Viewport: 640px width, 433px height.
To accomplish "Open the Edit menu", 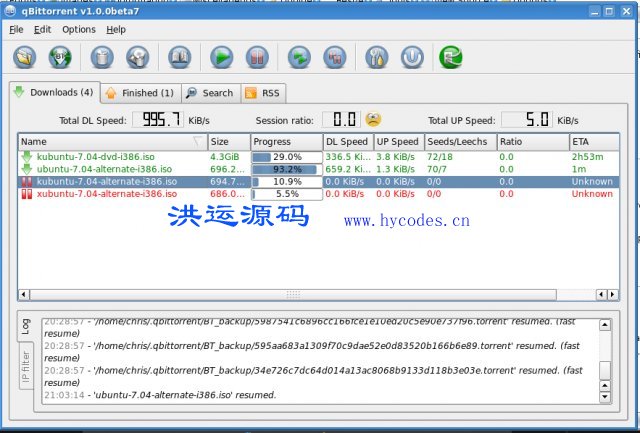I will click(x=42, y=29).
